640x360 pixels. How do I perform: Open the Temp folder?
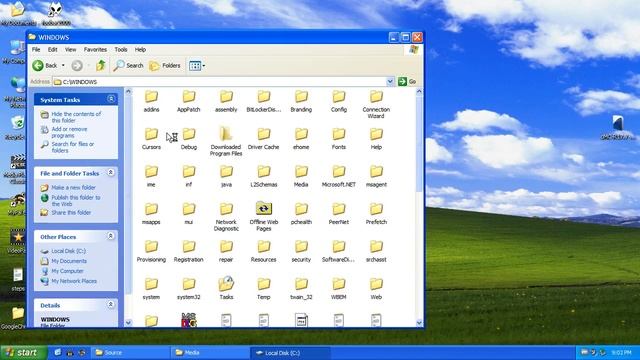point(264,289)
